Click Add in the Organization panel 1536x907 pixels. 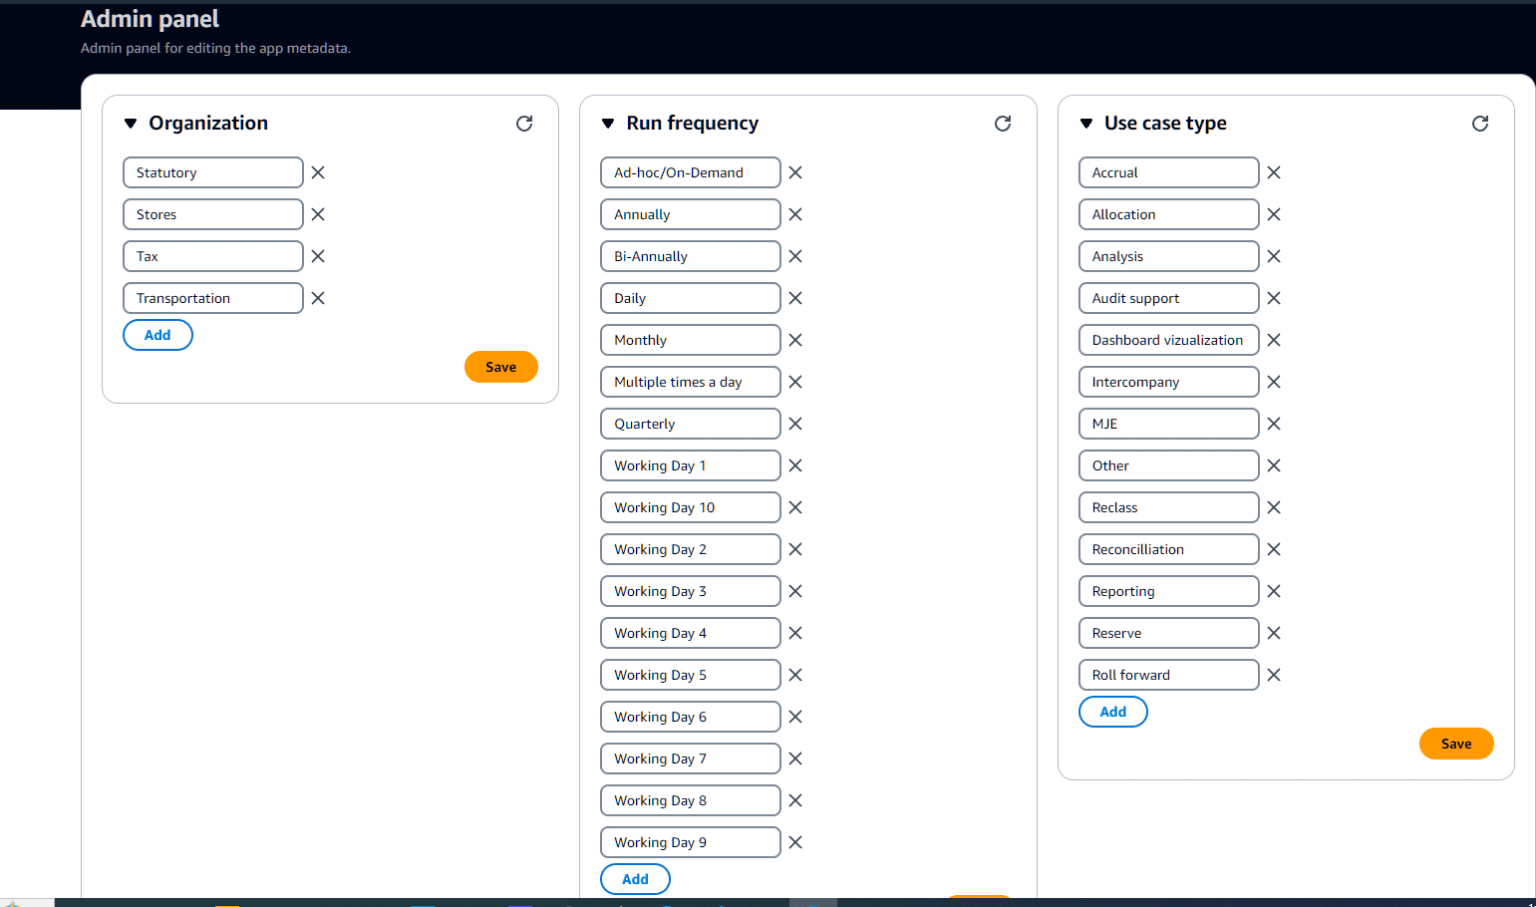(x=157, y=334)
